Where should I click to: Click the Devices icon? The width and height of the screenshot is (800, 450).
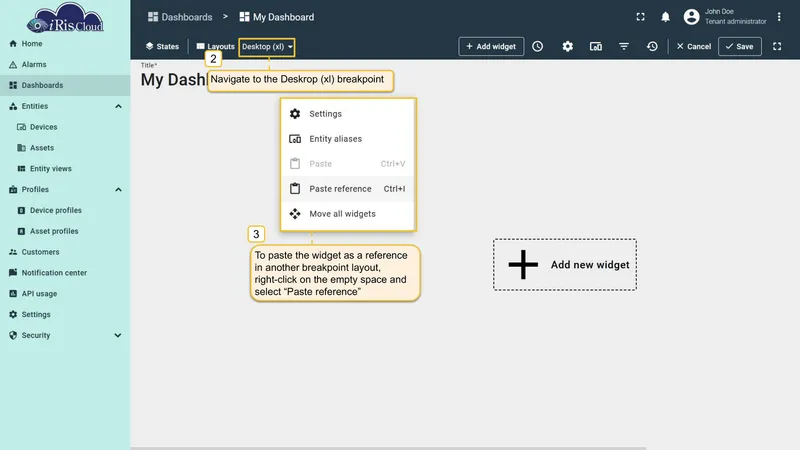point(21,127)
